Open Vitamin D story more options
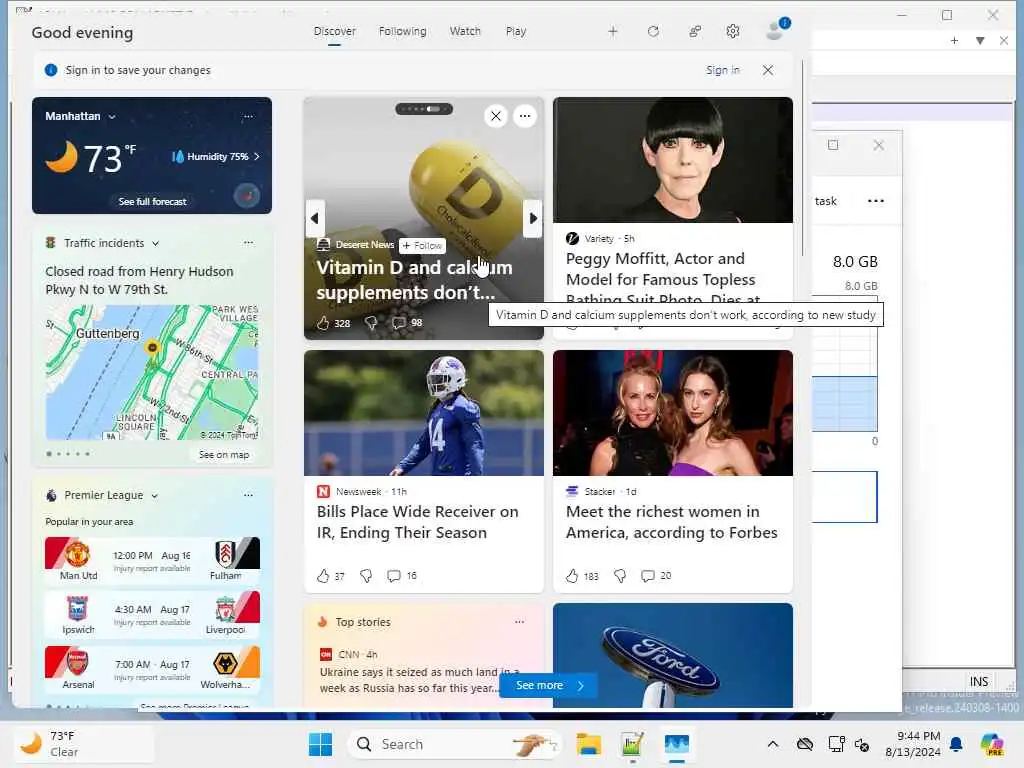Viewport: 1024px width, 768px height. (x=524, y=116)
